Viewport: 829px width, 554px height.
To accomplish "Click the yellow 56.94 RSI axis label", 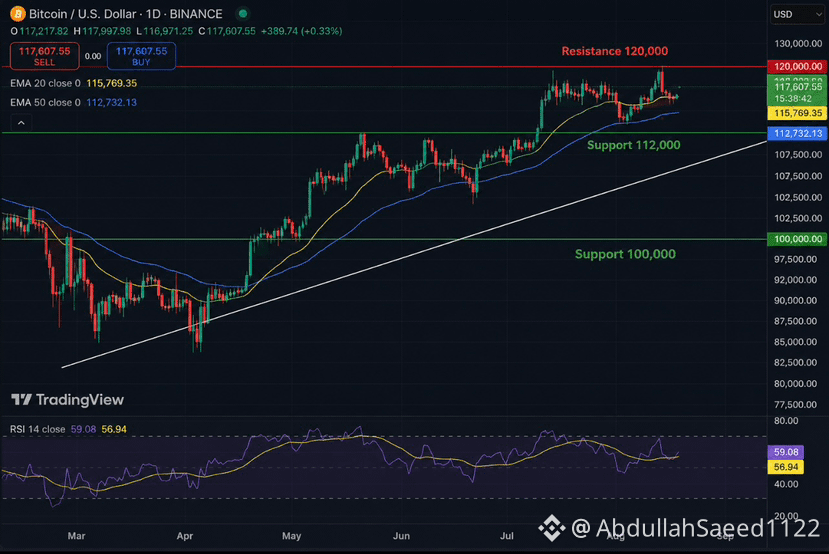I will pos(786,467).
